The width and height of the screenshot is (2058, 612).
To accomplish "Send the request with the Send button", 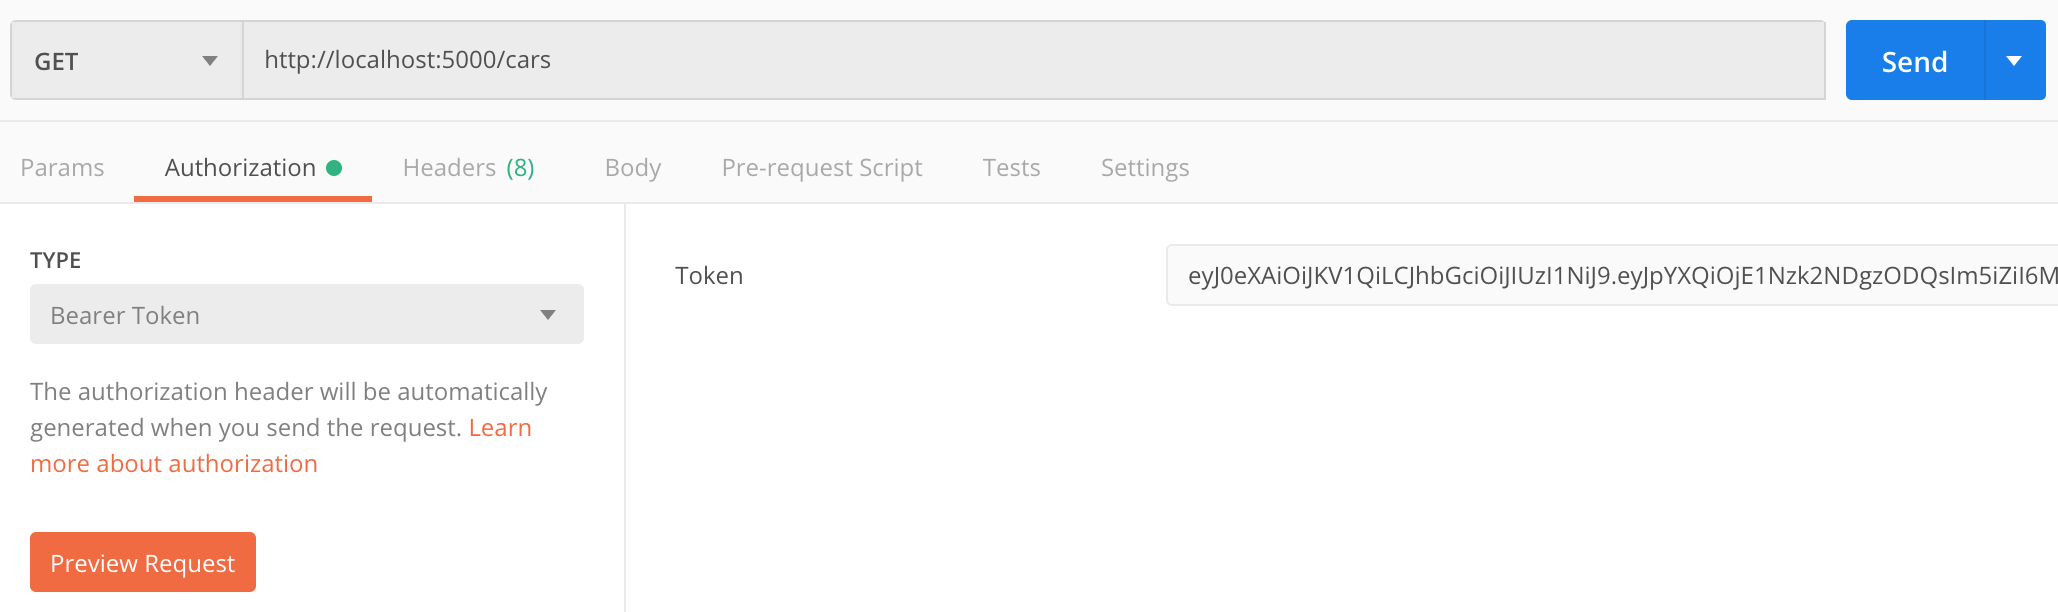I will [1914, 61].
